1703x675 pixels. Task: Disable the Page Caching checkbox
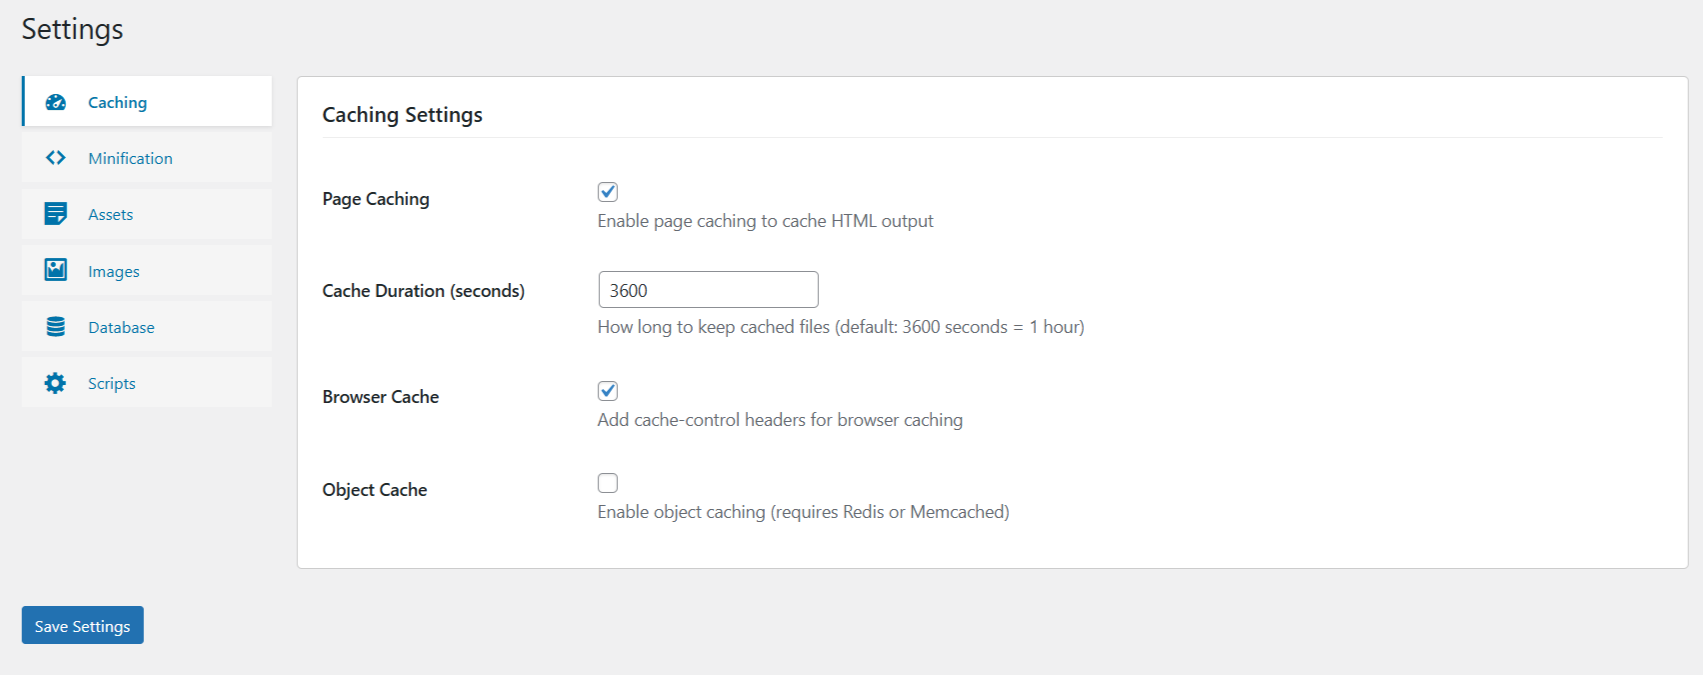click(x=608, y=192)
